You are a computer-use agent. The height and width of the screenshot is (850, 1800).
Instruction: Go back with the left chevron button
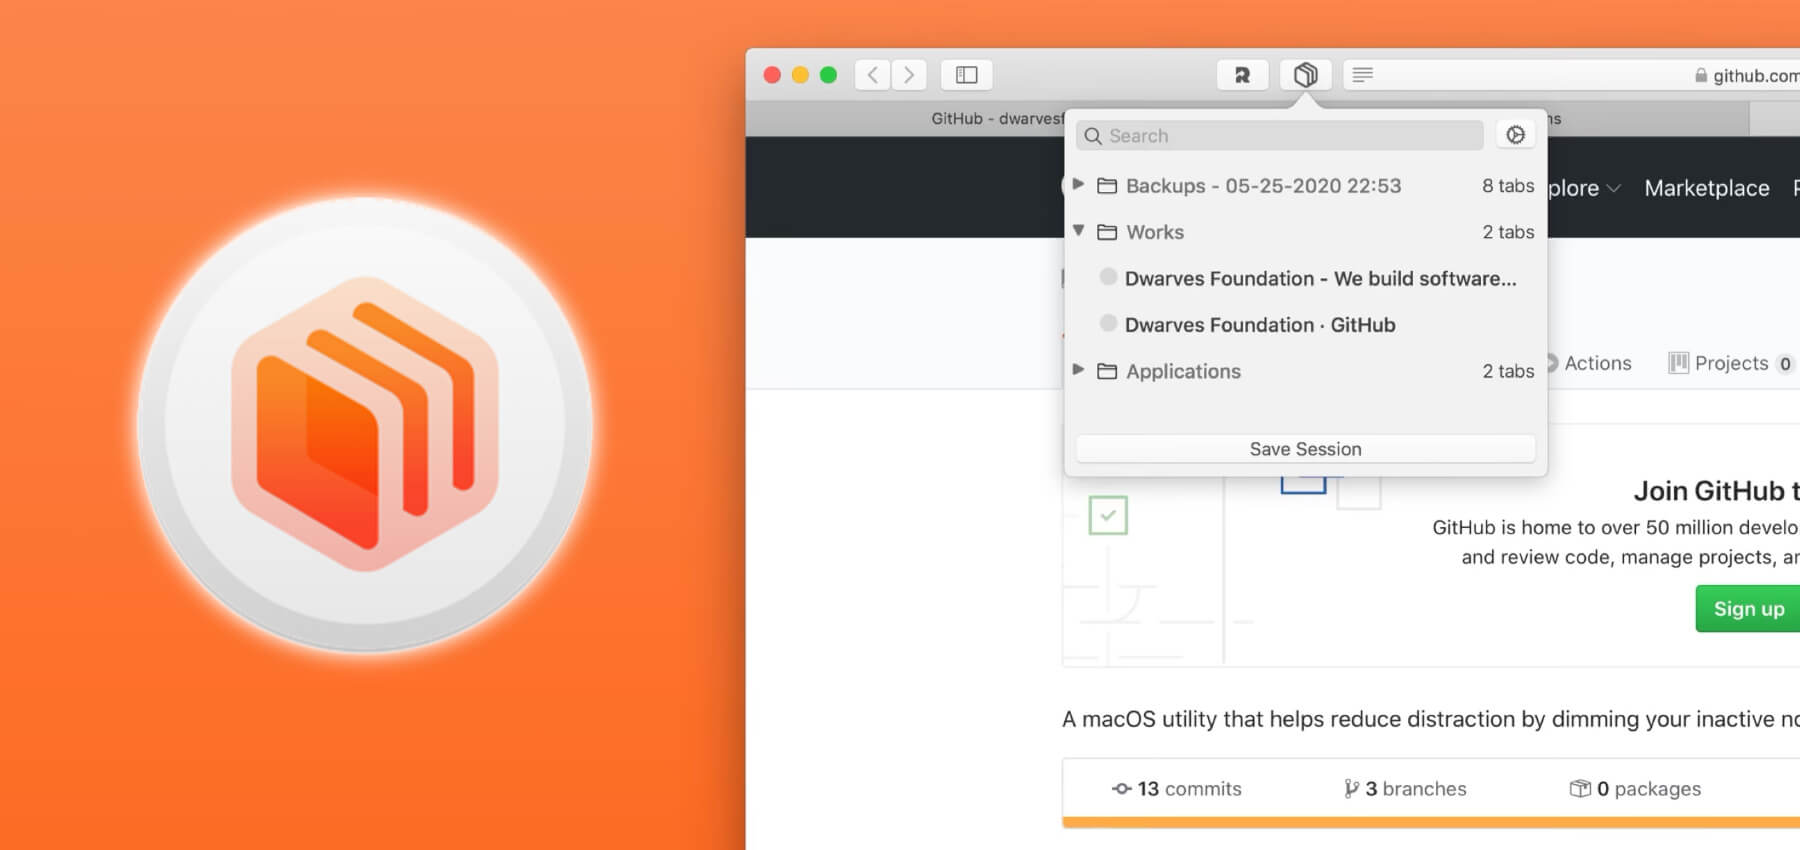coord(873,75)
